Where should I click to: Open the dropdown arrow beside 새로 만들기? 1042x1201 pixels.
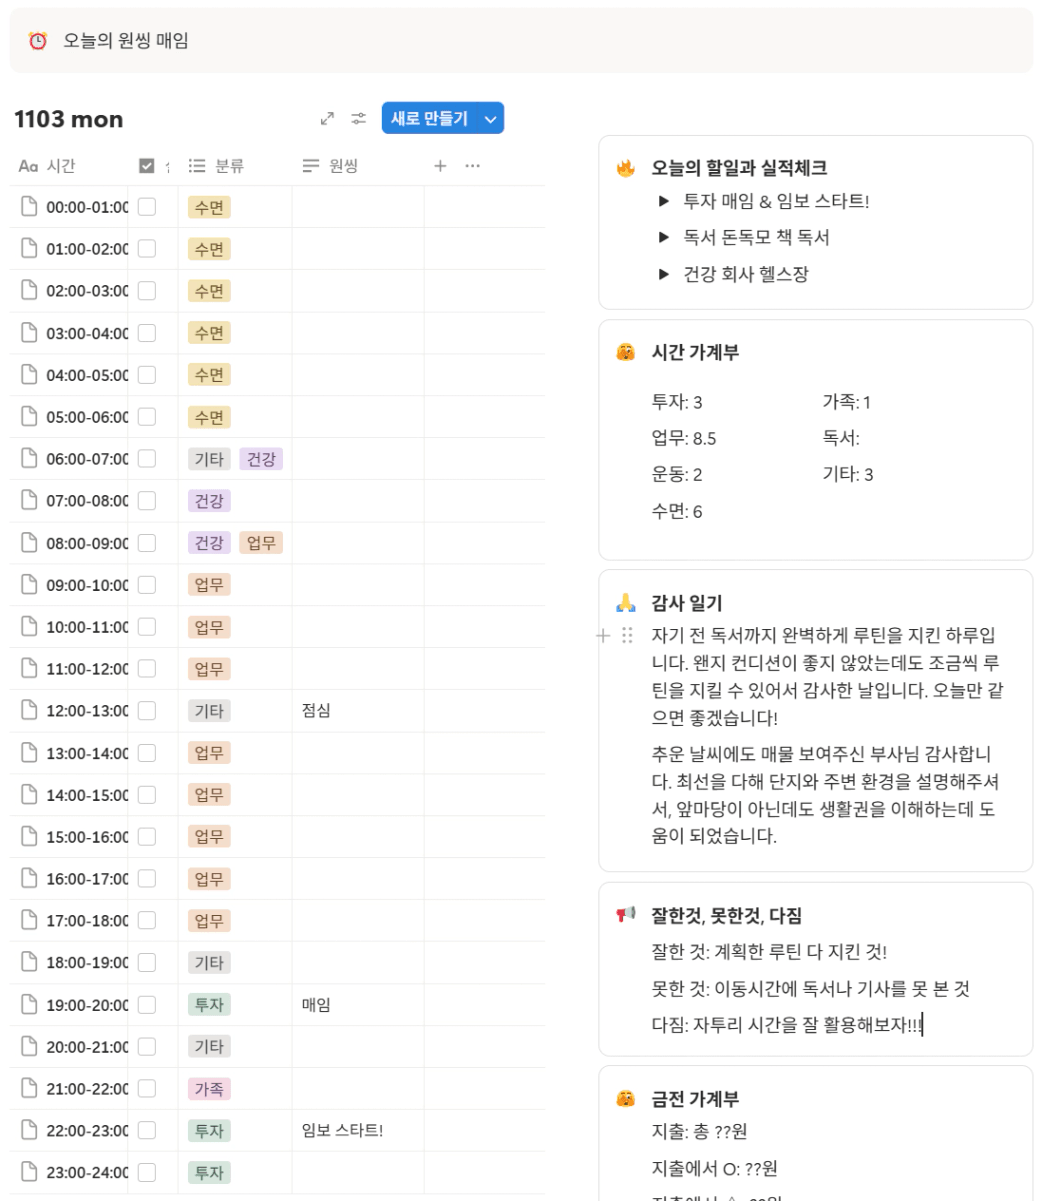point(491,119)
